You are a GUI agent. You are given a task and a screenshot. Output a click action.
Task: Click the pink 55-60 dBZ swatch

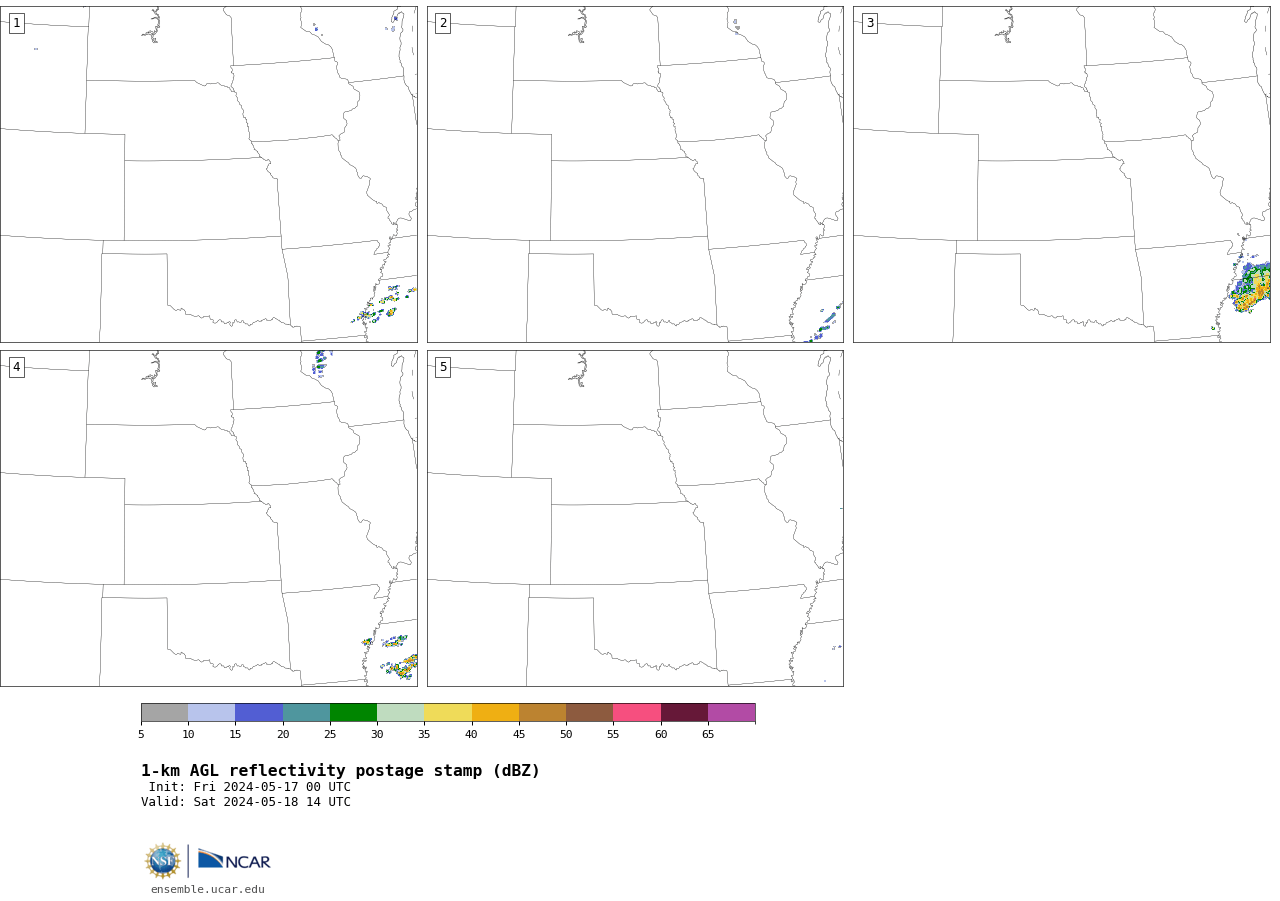point(637,713)
